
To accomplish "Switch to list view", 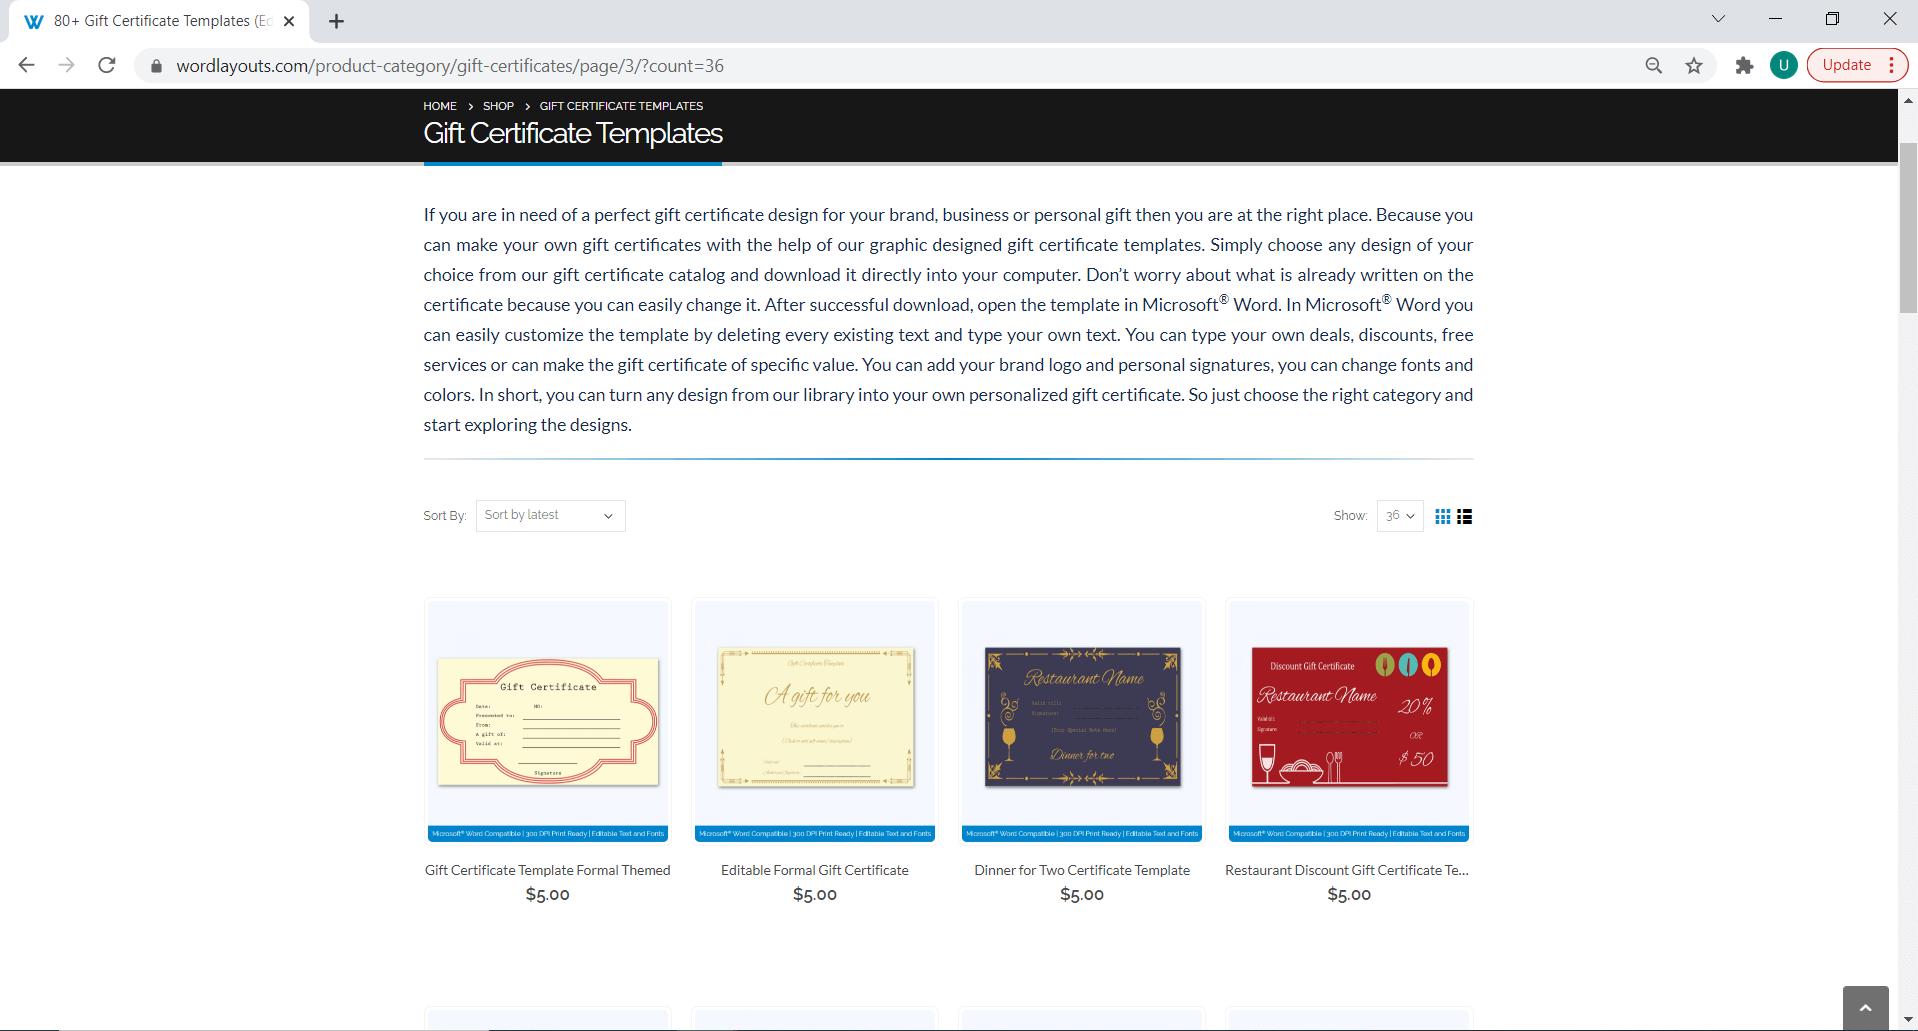I will (x=1465, y=516).
